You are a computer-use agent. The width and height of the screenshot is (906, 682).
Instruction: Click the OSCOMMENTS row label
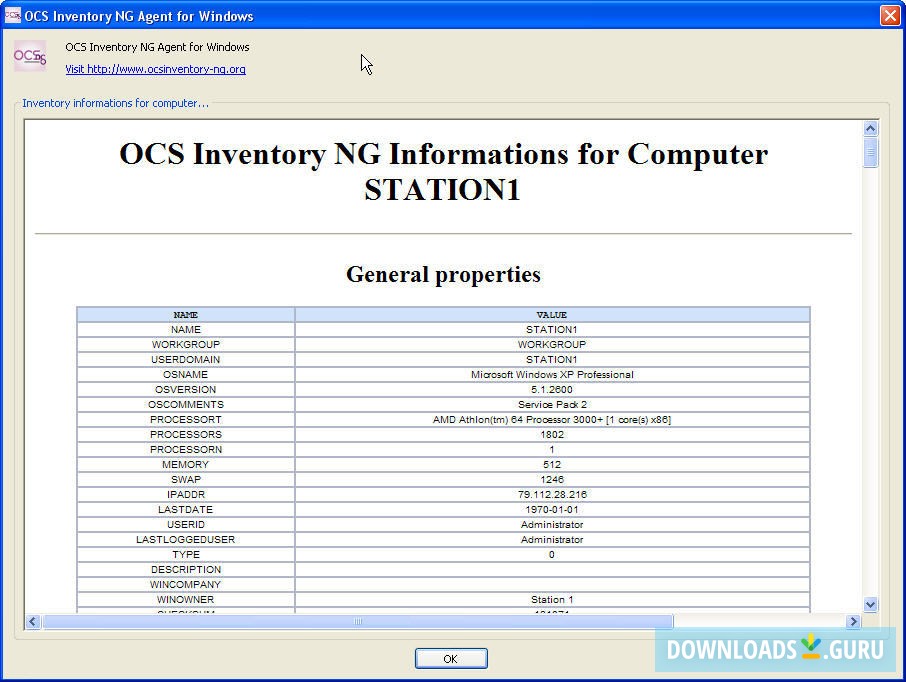tap(185, 405)
